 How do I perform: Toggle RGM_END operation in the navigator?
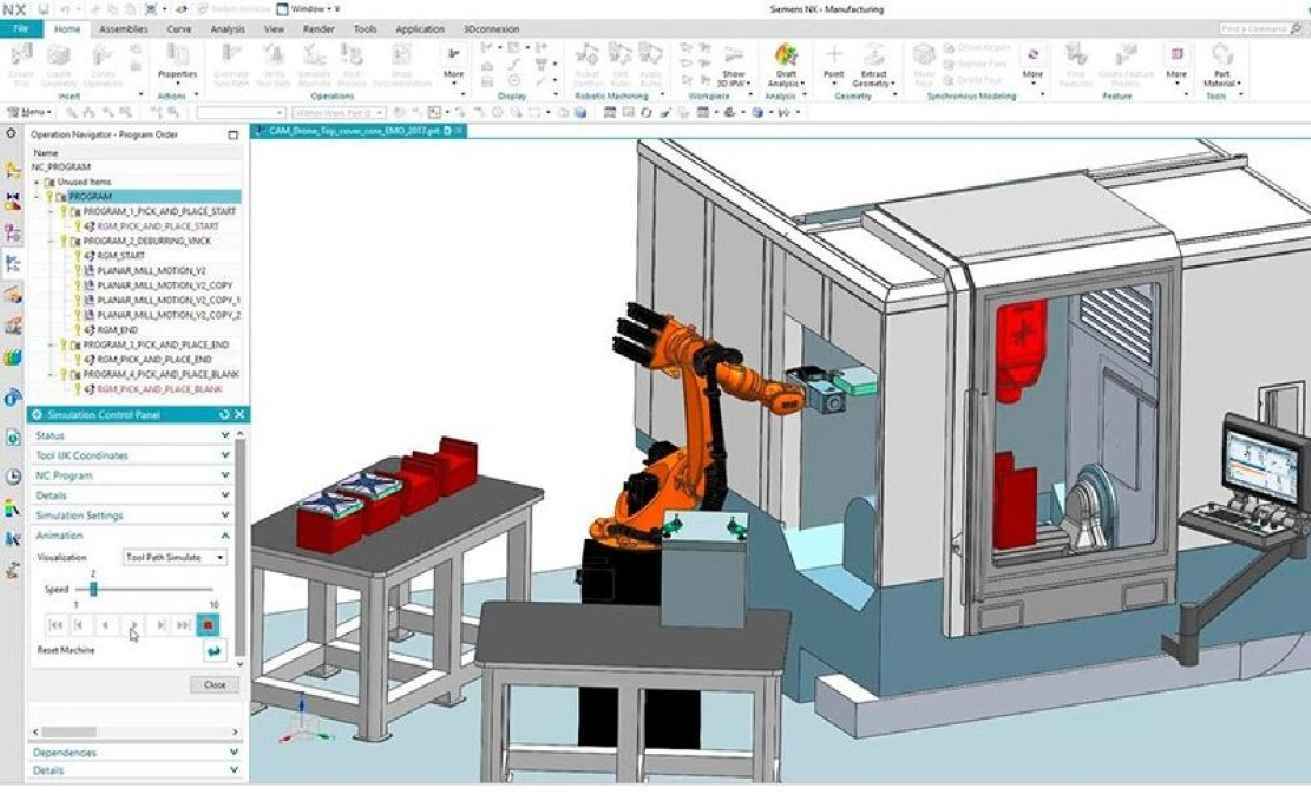tap(77, 328)
